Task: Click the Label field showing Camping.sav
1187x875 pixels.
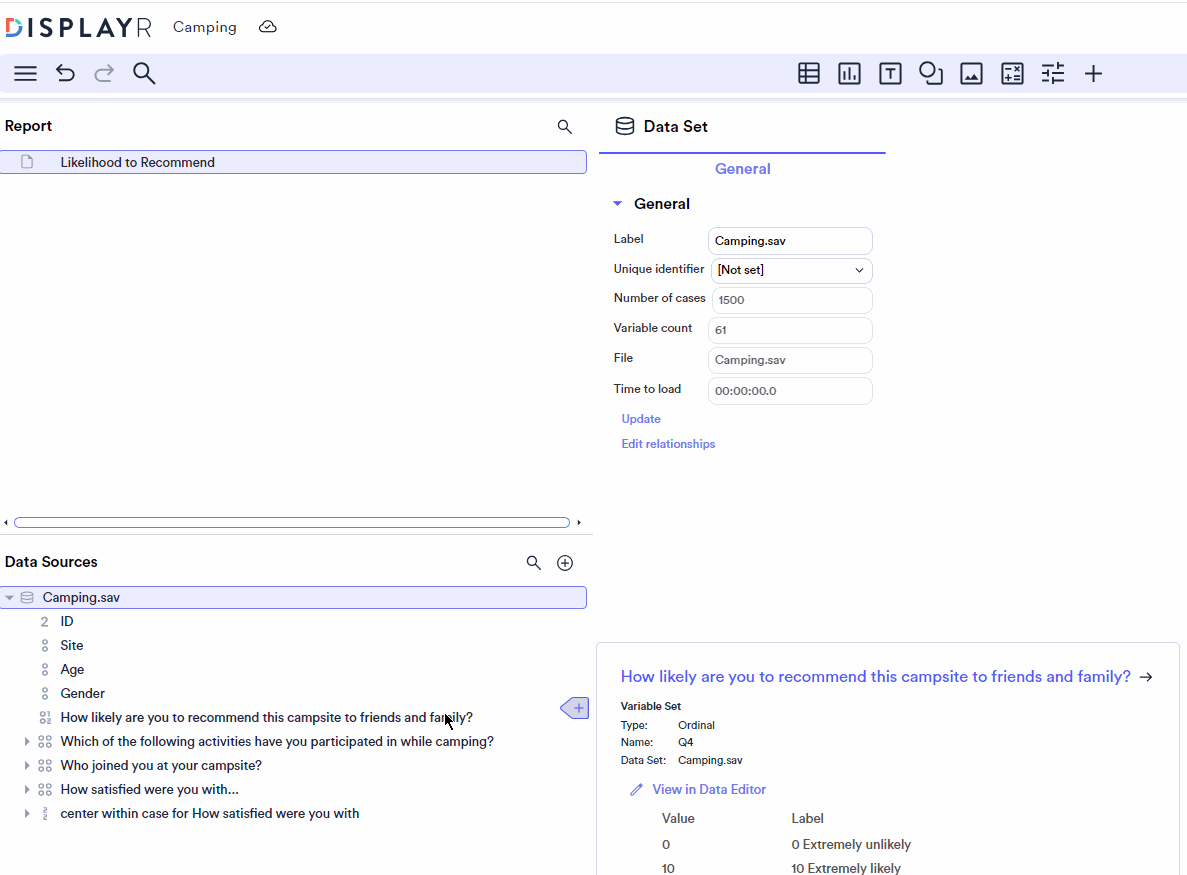Action: tap(790, 240)
